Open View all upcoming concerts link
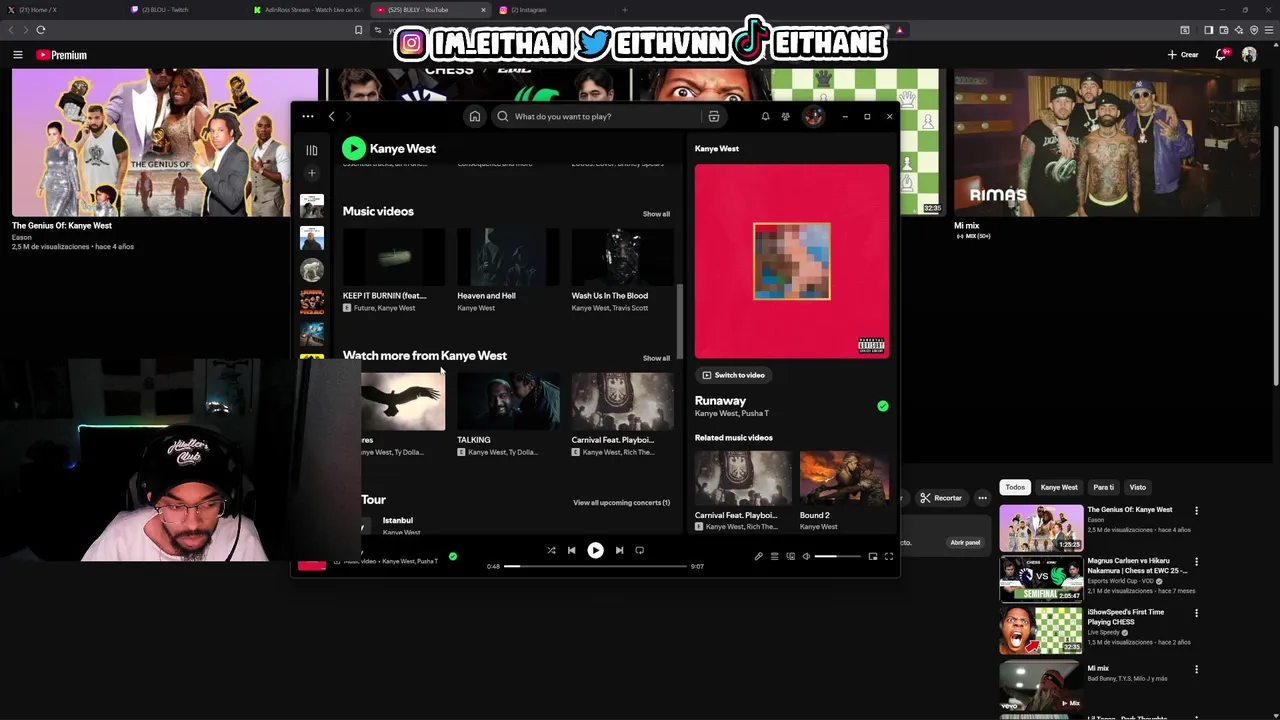Viewport: 1280px width, 720px height. pyautogui.click(x=621, y=503)
